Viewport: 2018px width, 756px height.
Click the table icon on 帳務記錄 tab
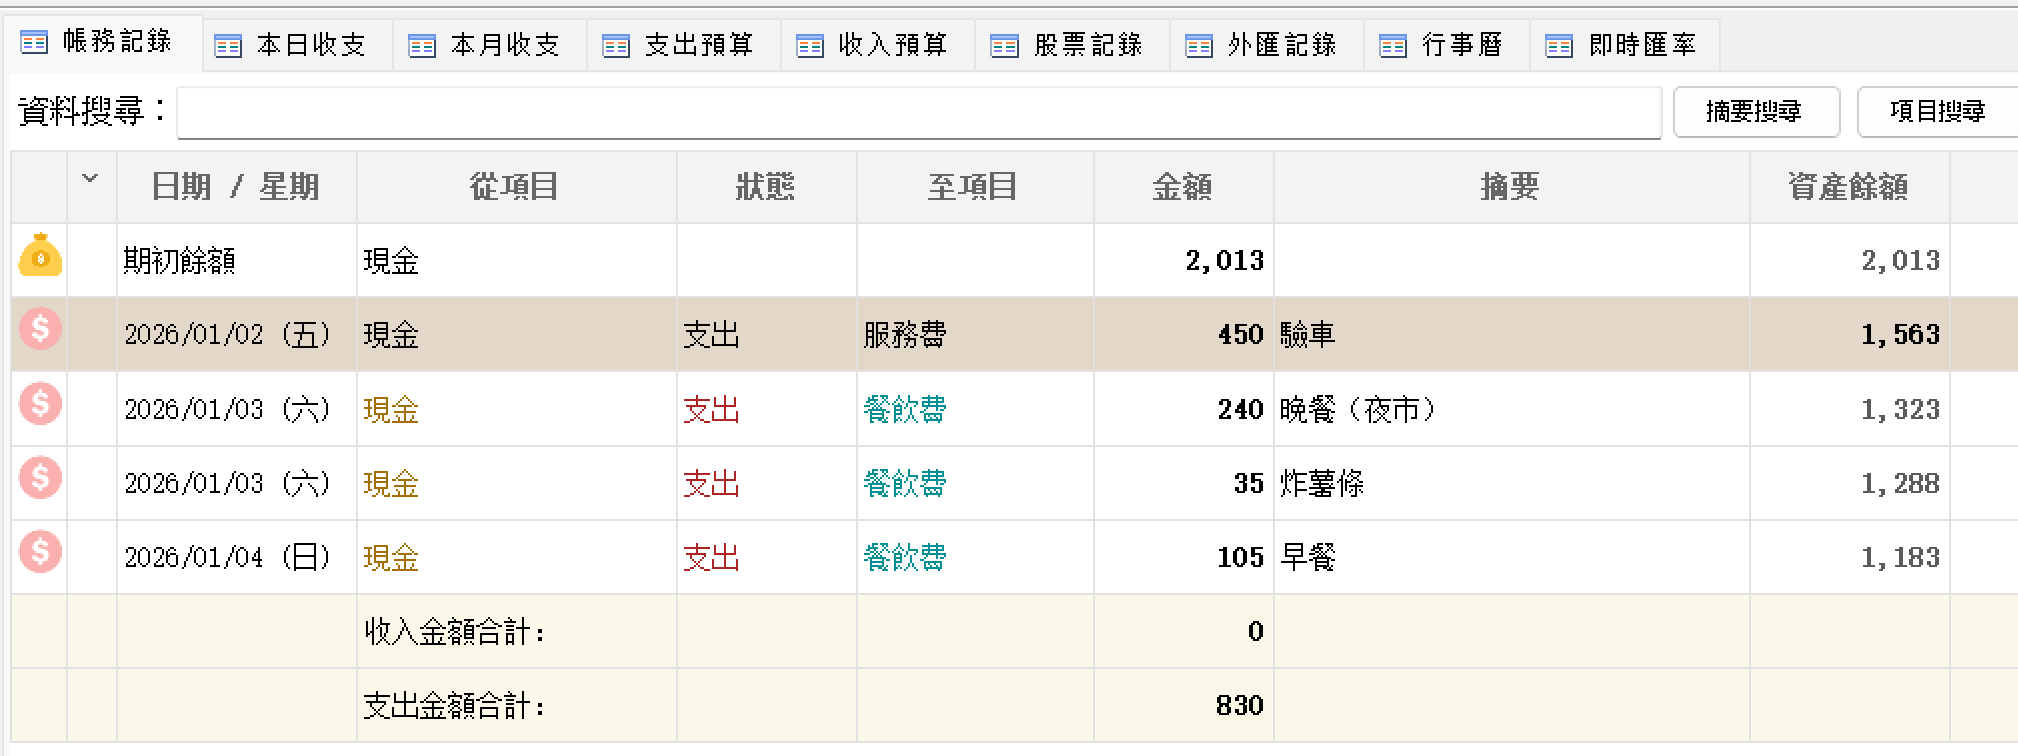click(34, 42)
